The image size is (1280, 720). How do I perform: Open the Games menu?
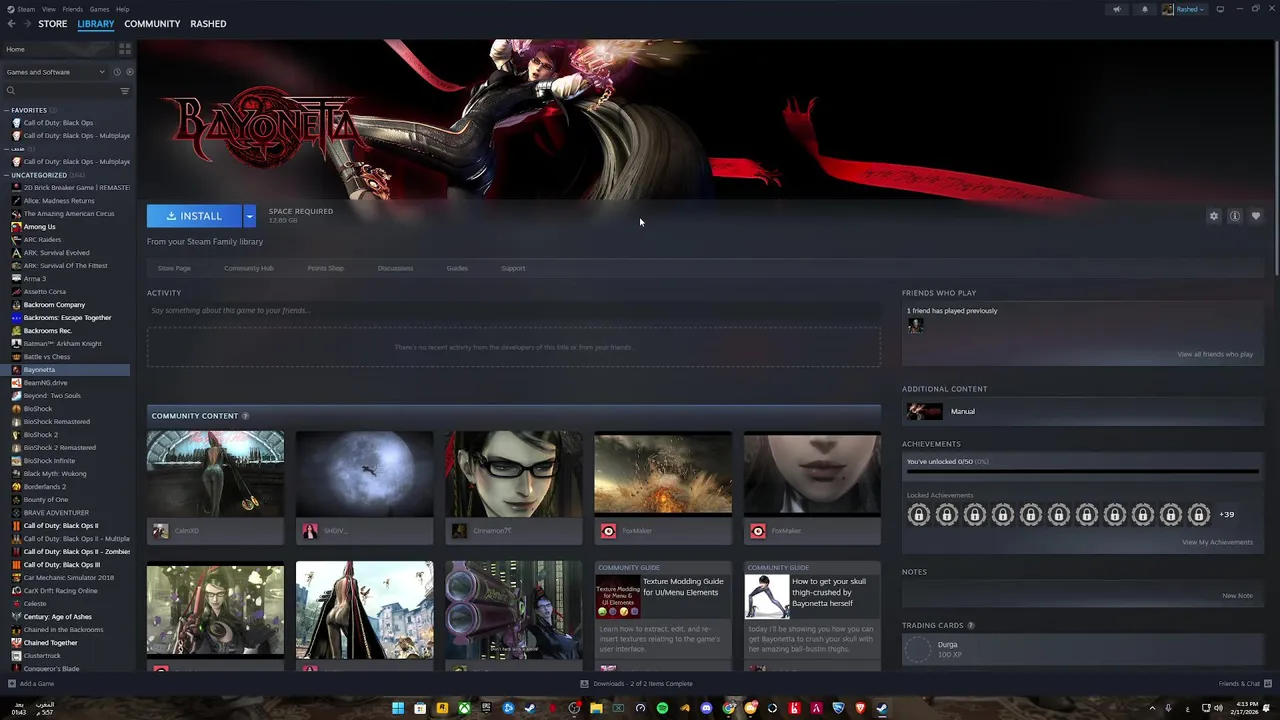coord(99,9)
